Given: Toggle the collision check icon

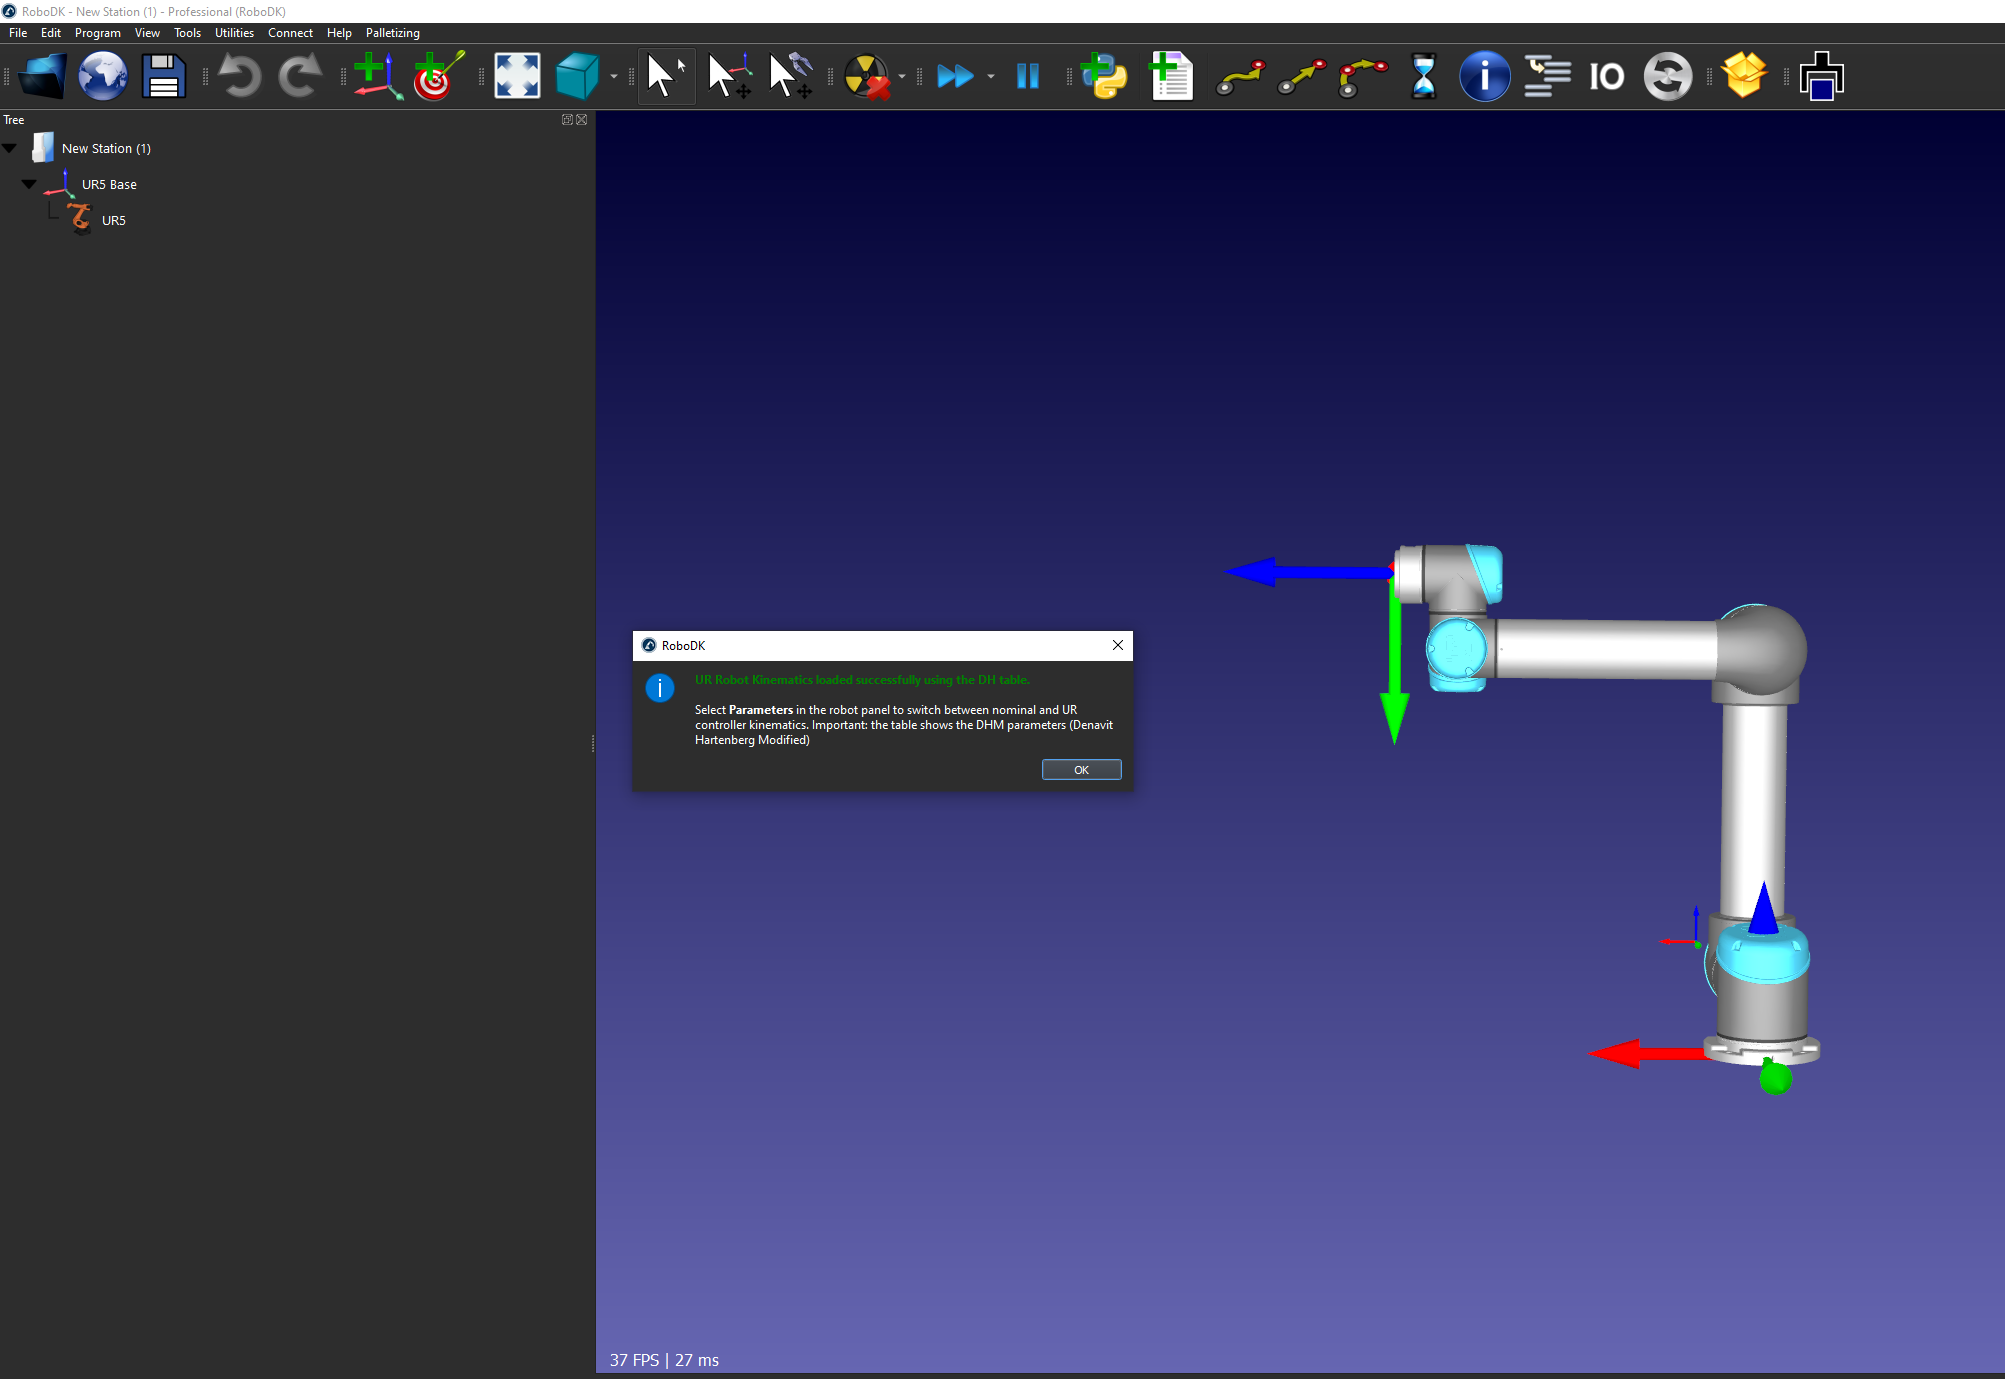Looking at the screenshot, I should tap(866, 76).
